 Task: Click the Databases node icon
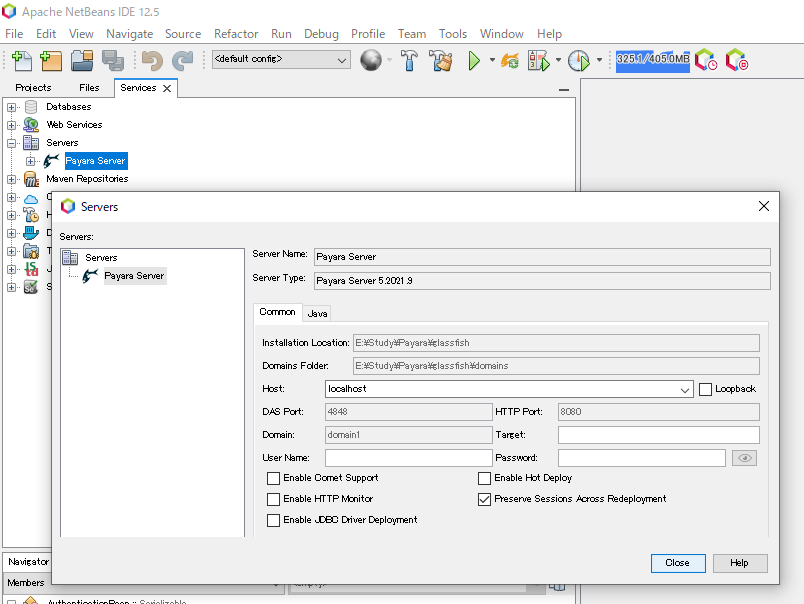point(31,107)
